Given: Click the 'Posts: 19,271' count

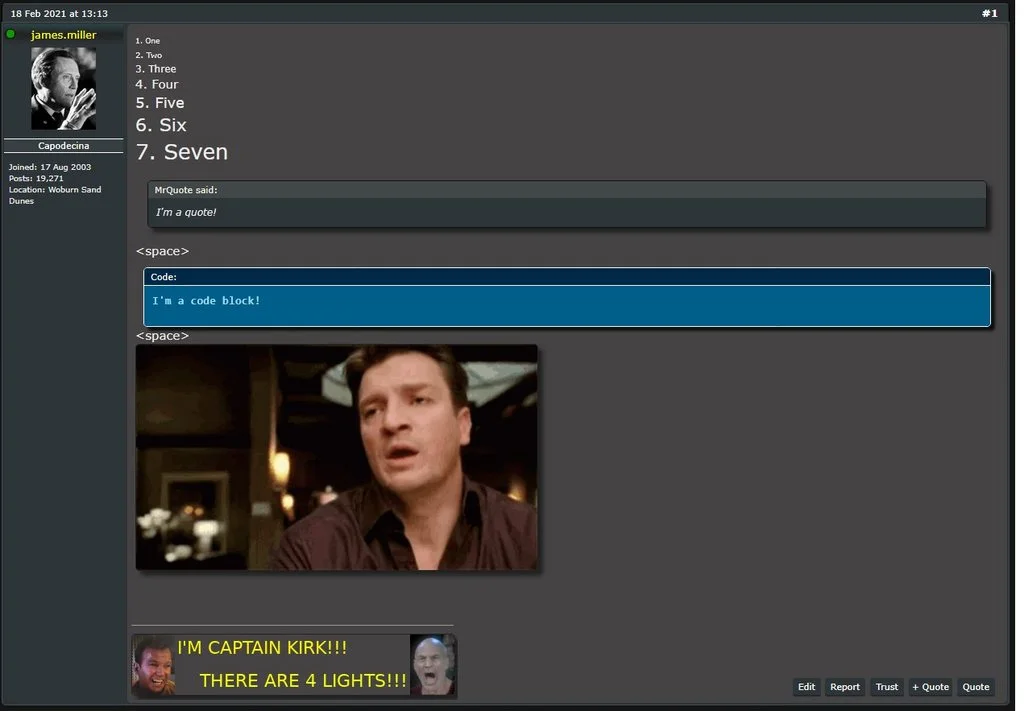Looking at the screenshot, I should (x=36, y=178).
